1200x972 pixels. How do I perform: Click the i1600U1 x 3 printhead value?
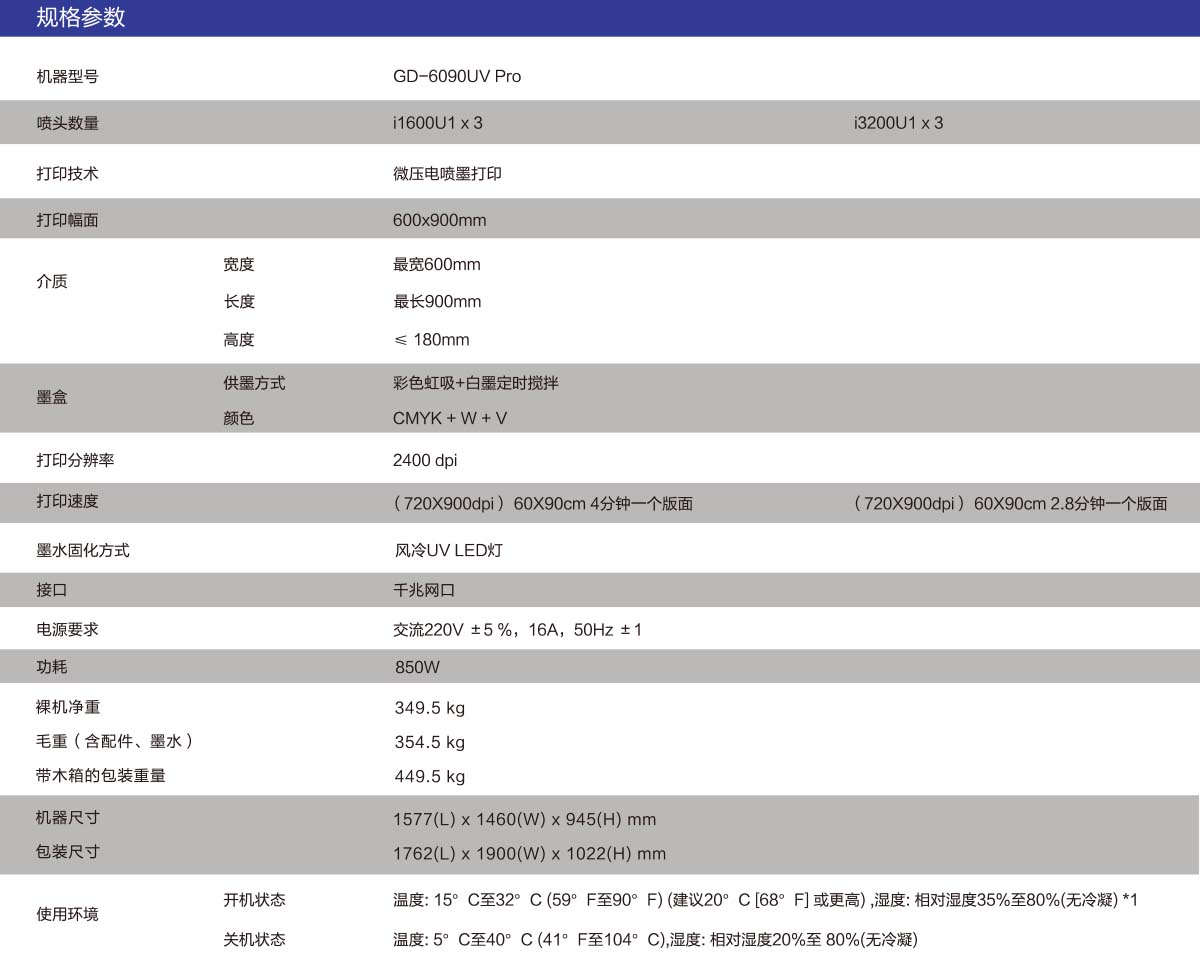438,123
